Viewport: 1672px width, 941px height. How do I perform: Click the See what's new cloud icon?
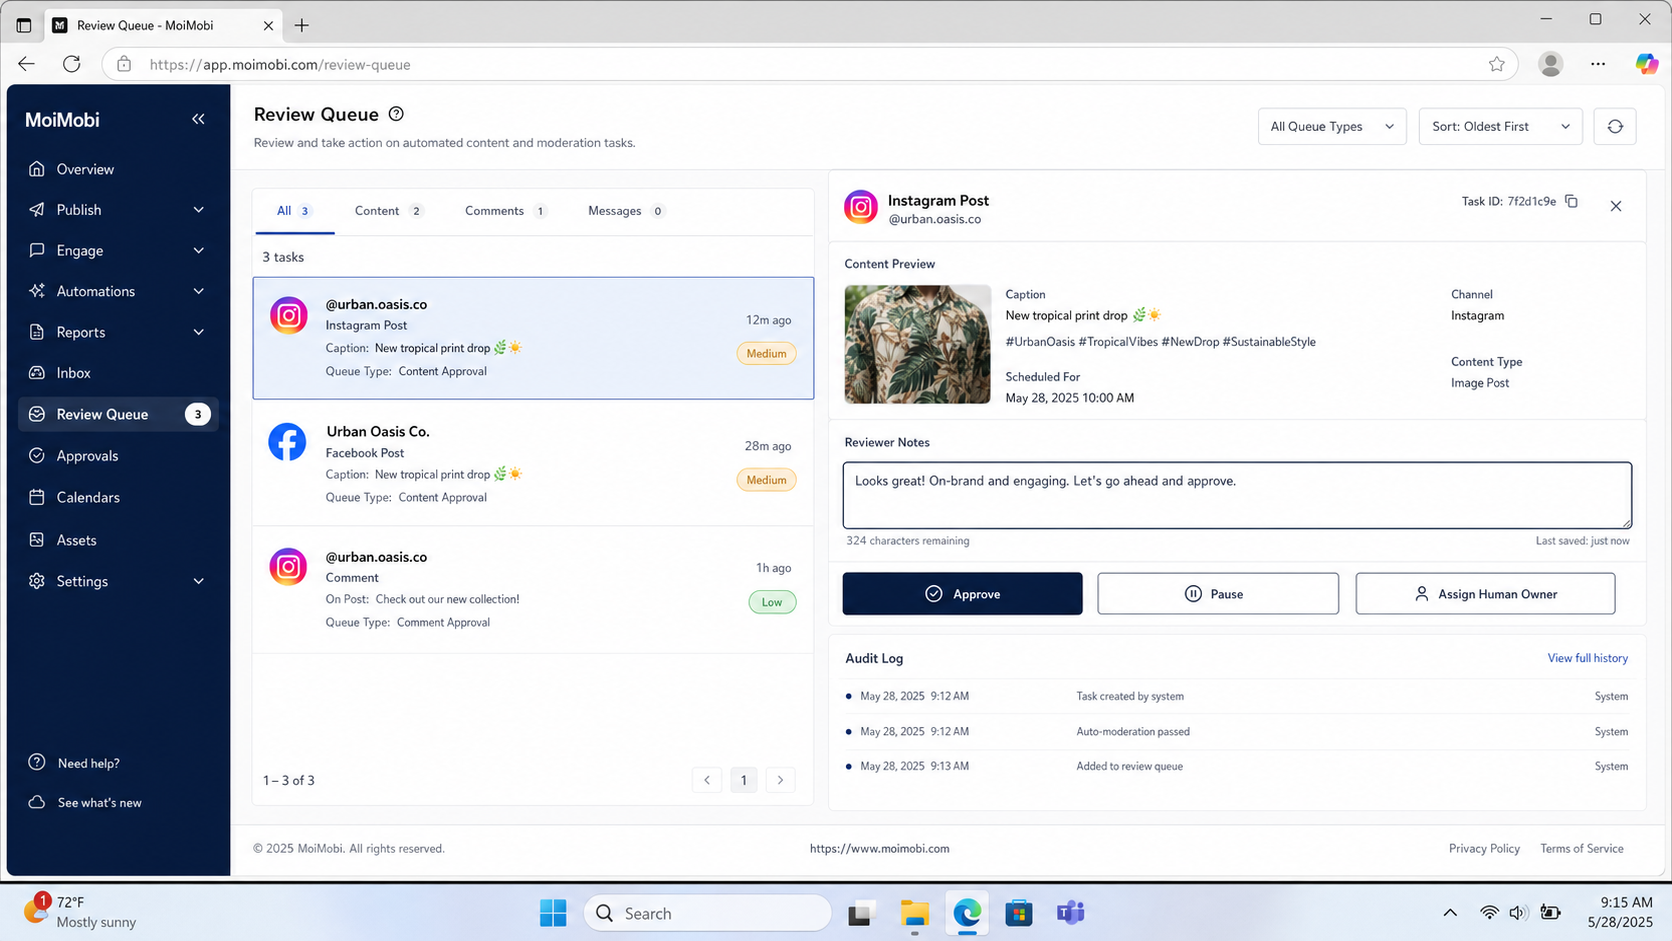pyautogui.click(x=37, y=802)
